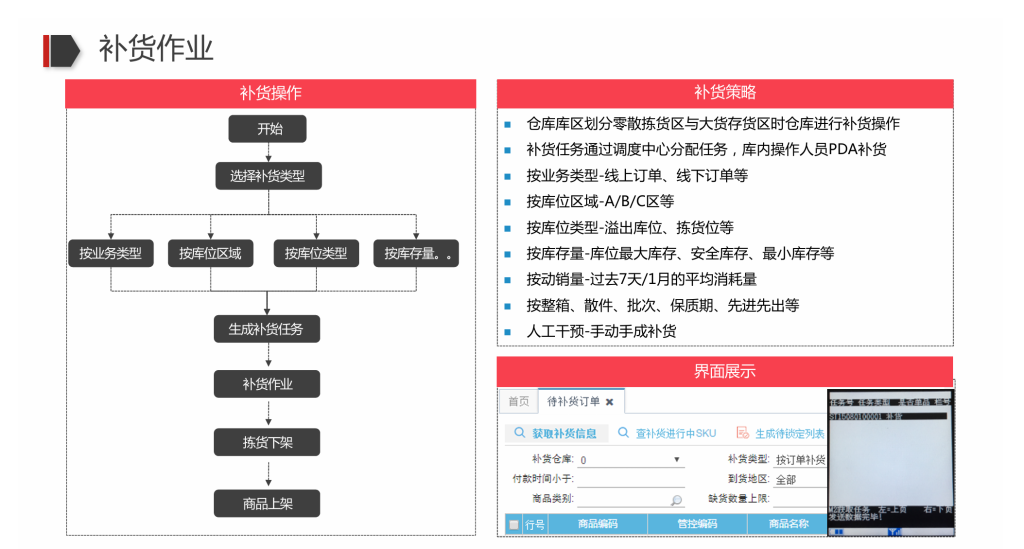
Task: Close the 待补货订单 tab
Action: coord(609,402)
